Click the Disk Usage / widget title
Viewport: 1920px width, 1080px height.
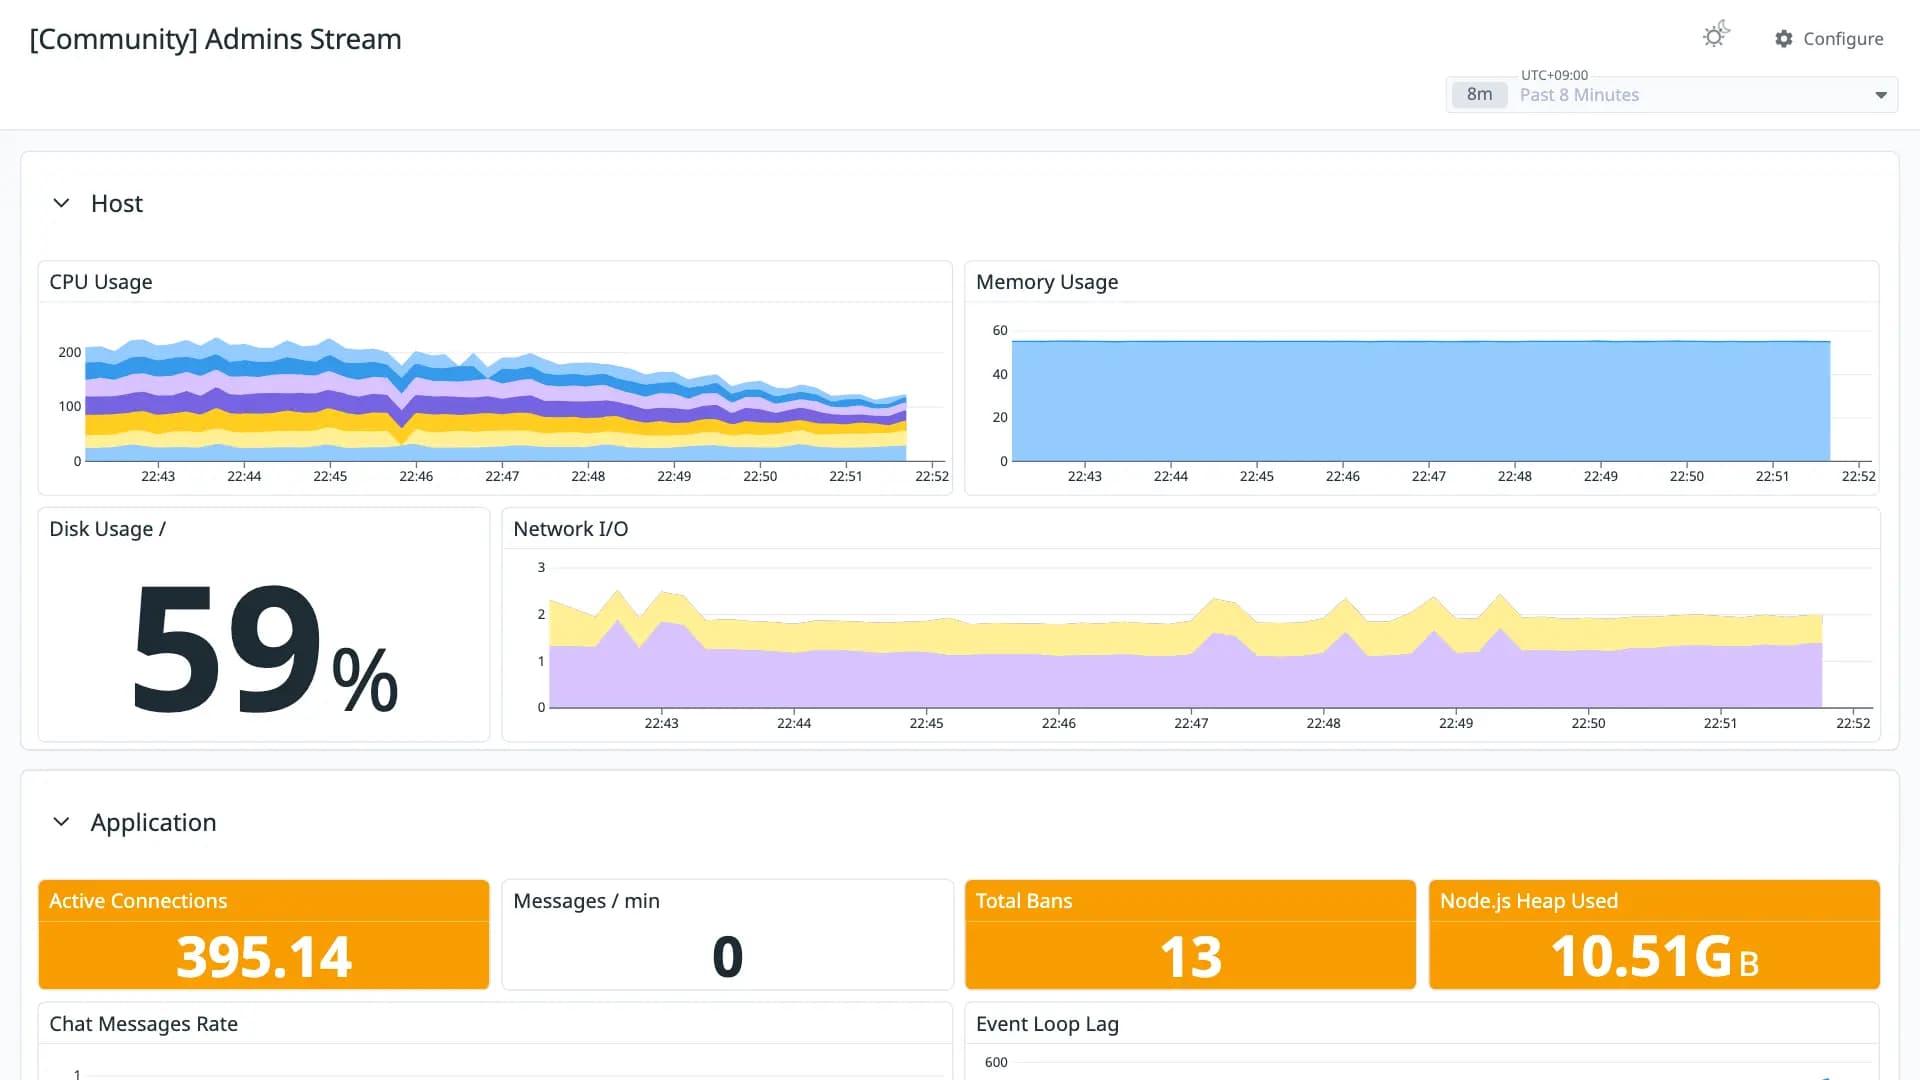108,529
